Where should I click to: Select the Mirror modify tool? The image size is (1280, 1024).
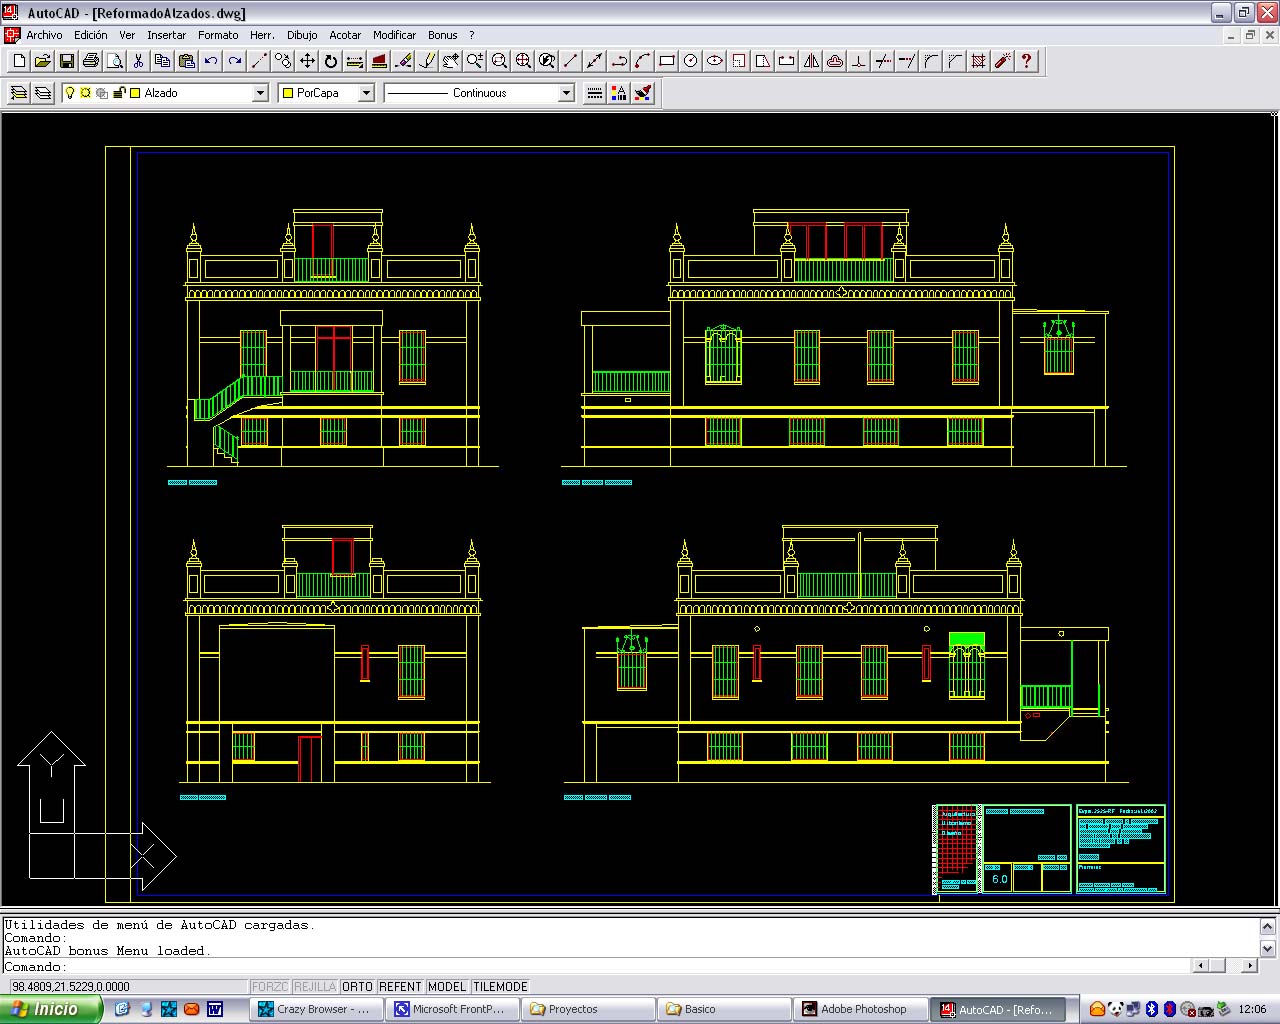pos(811,61)
